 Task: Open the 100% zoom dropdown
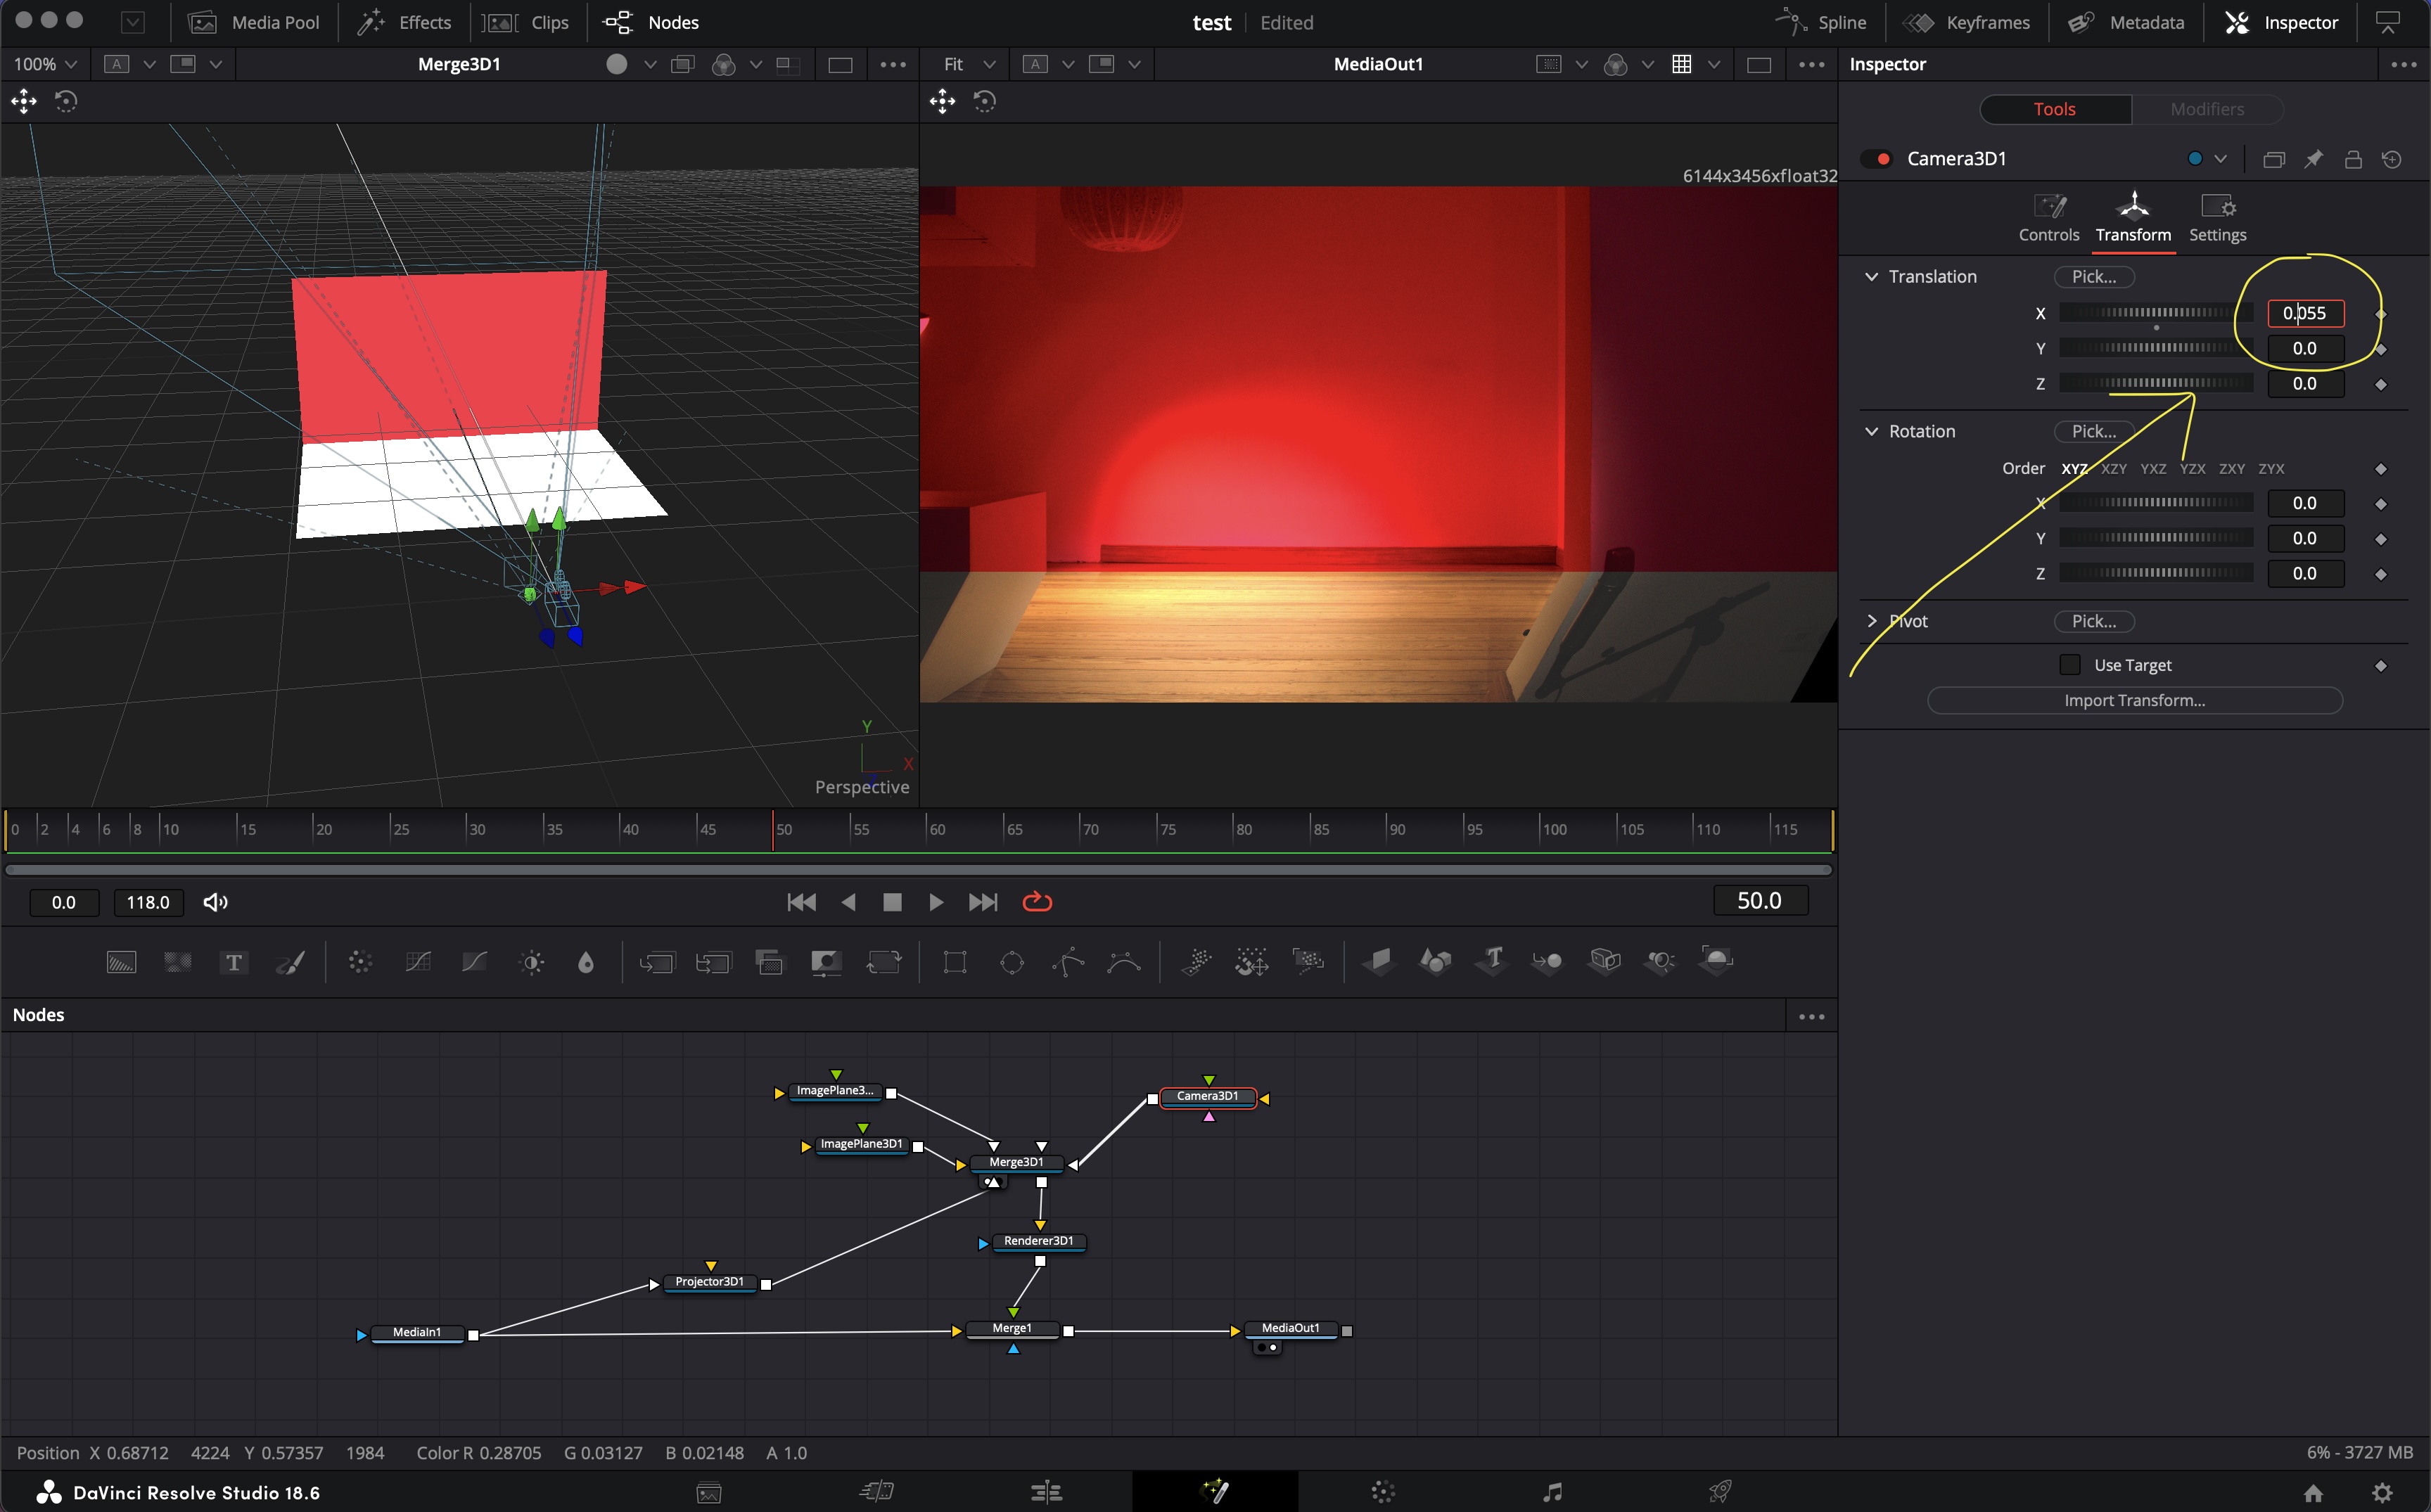click(44, 64)
